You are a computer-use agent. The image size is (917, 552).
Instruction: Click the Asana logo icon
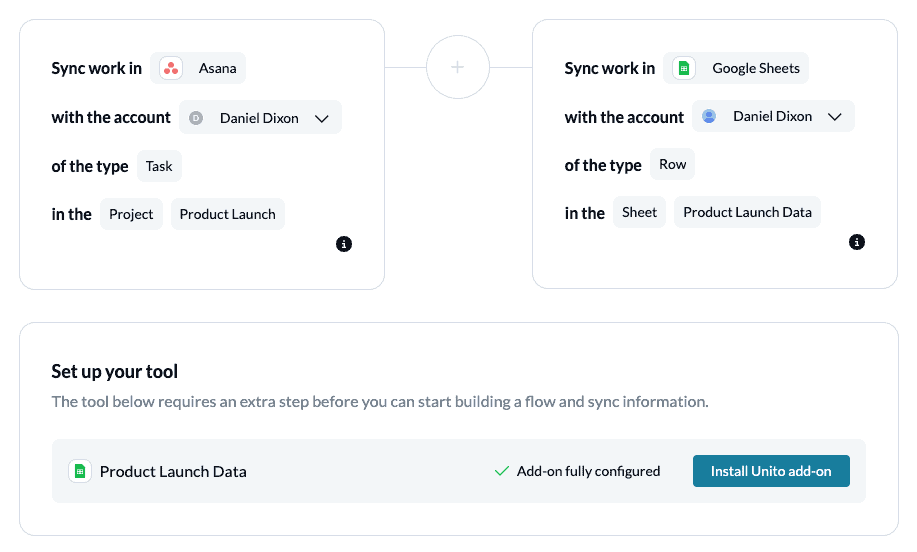coord(171,68)
